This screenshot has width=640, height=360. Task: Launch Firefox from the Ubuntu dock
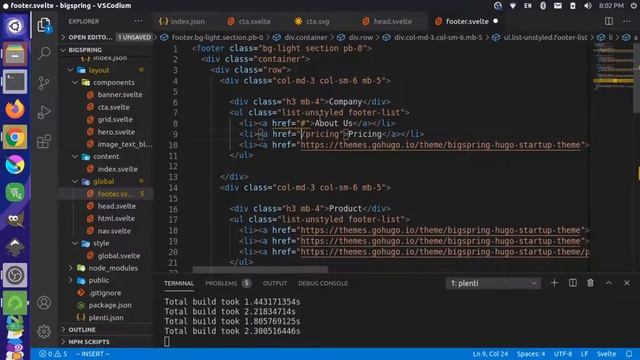(x=15, y=109)
